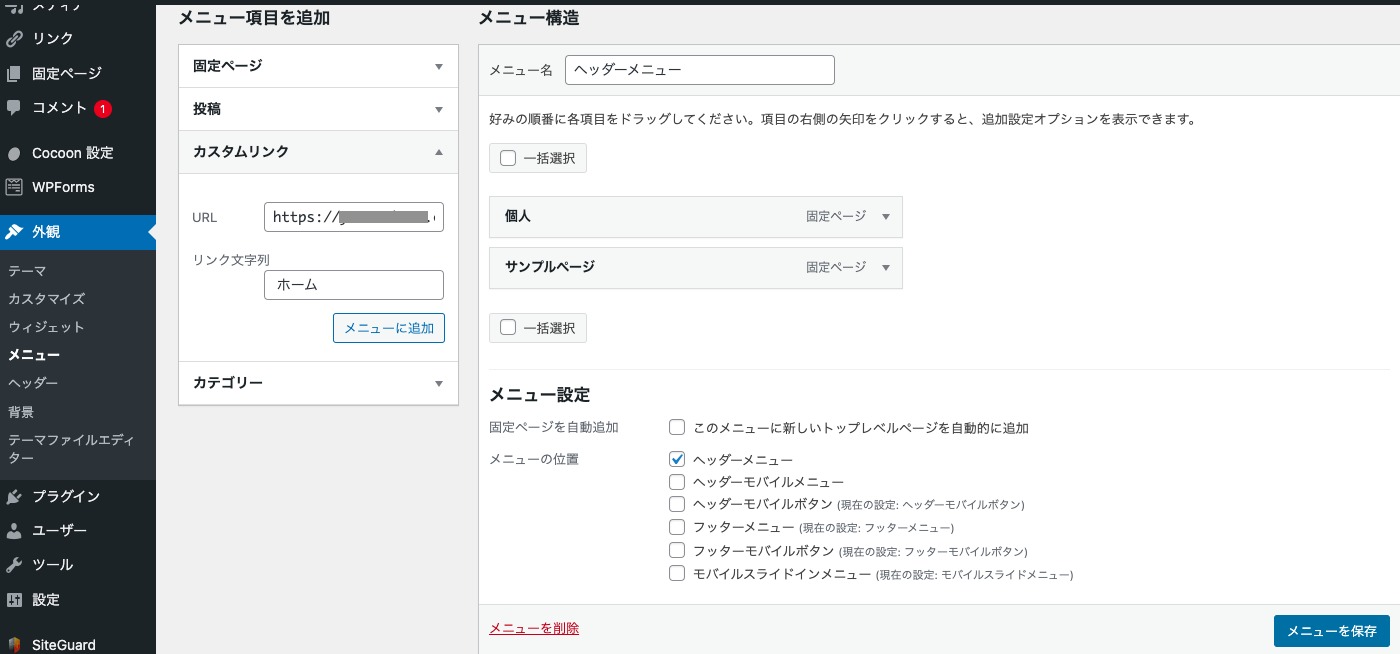Expand the 個人 menu item arrow
Image resolution: width=1400 pixels, height=654 pixels.
(x=885, y=216)
